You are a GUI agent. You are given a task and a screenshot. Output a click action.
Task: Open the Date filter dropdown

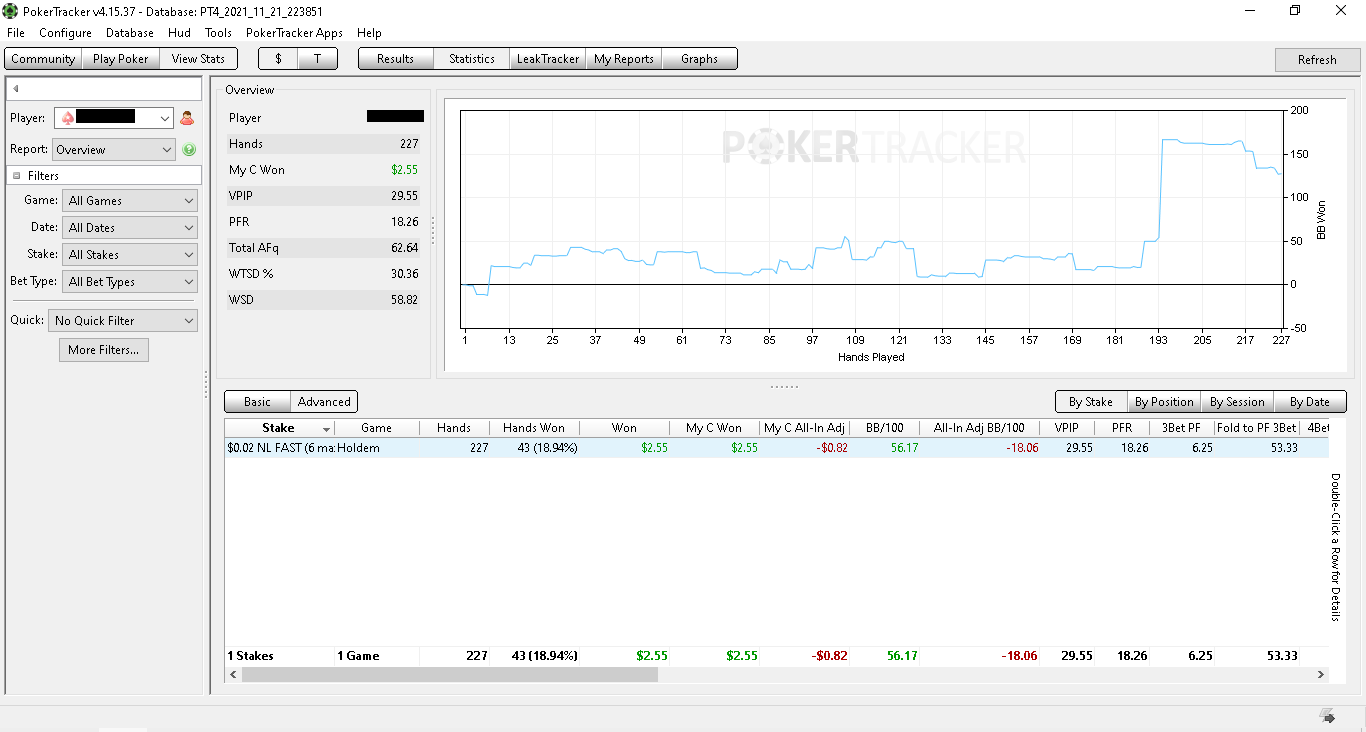tap(130, 228)
